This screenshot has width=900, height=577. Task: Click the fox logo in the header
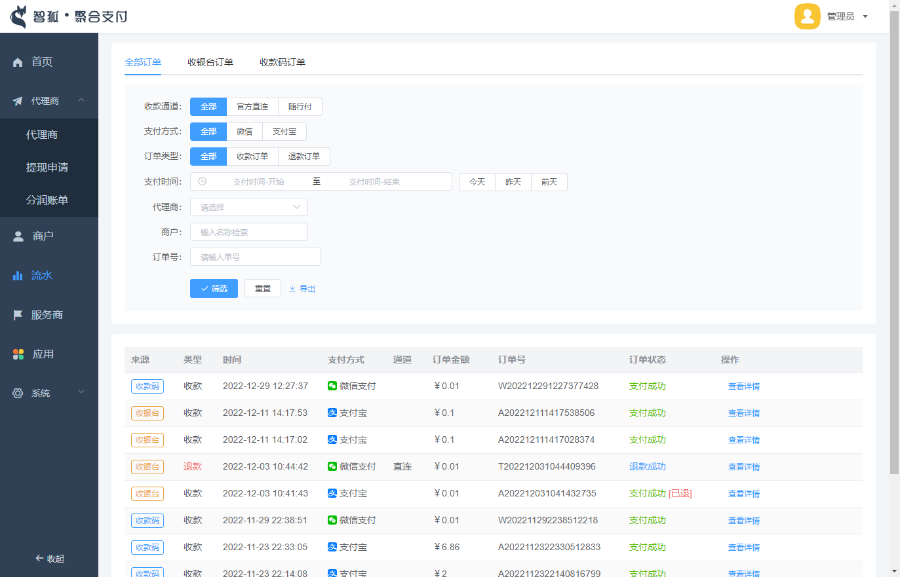point(19,17)
